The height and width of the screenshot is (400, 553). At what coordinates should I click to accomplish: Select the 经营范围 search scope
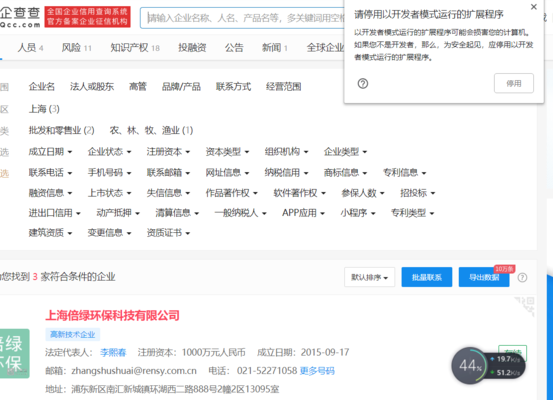click(x=283, y=86)
